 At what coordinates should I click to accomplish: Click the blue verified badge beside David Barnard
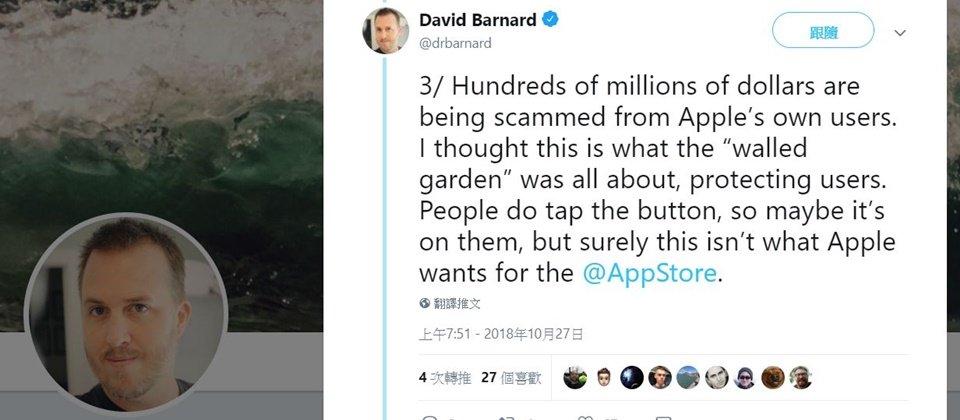[x=550, y=20]
